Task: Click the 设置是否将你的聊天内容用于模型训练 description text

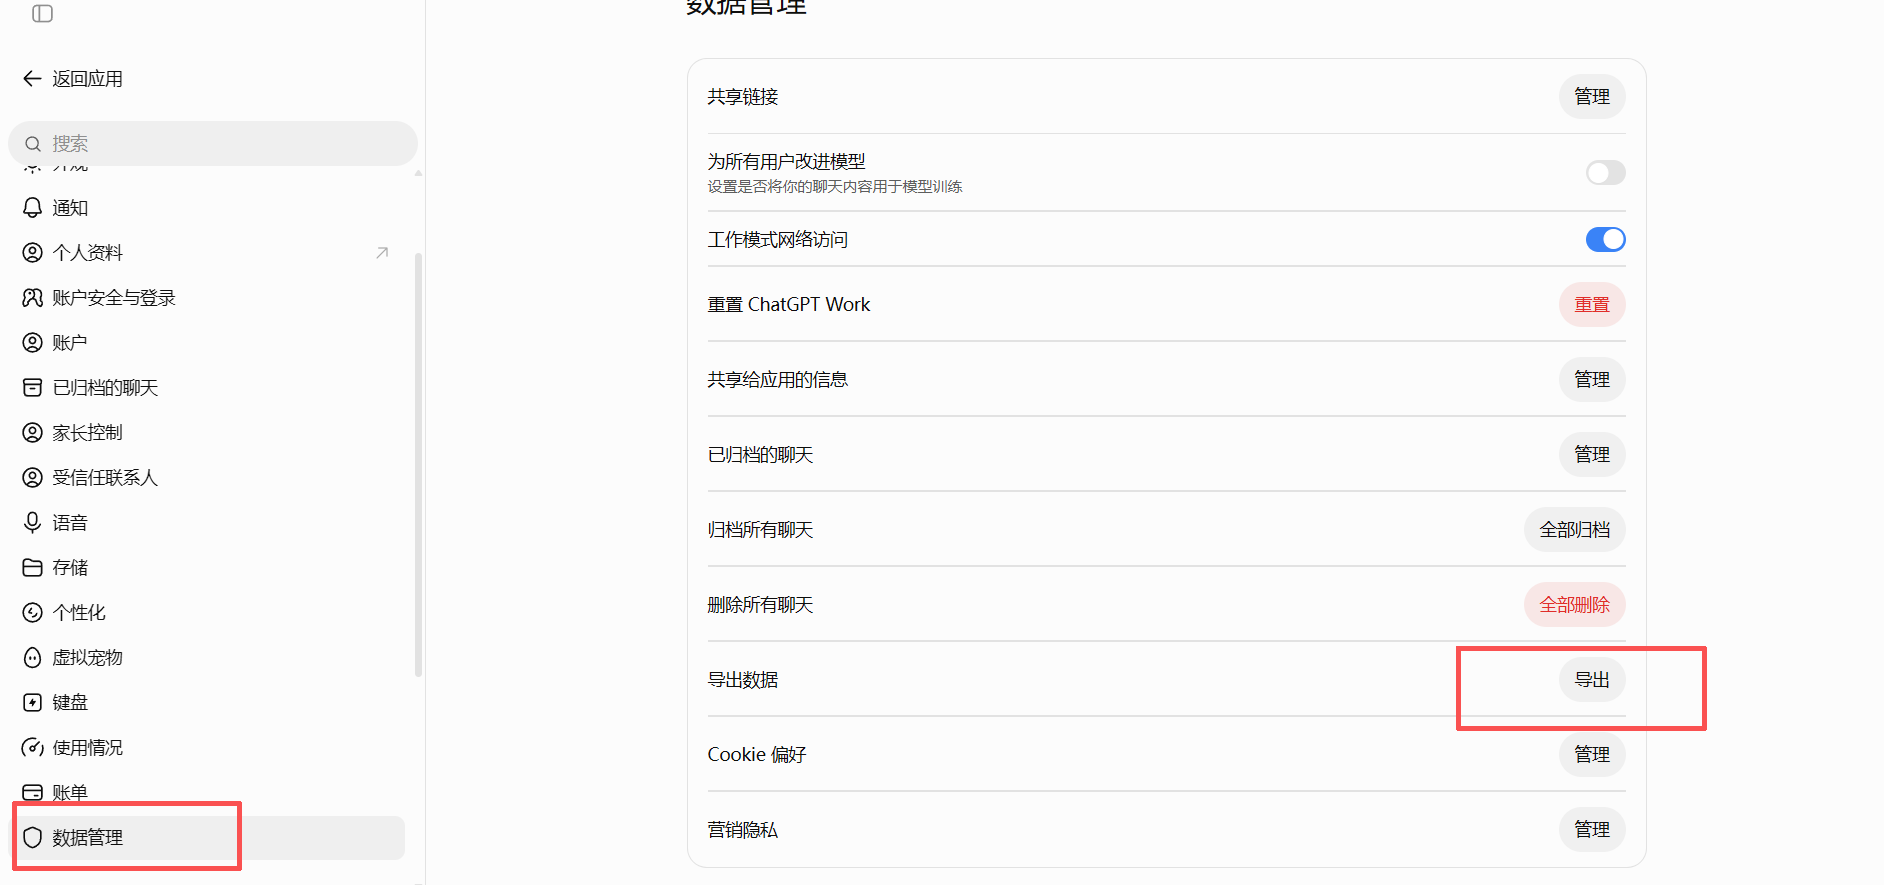Action: point(835,187)
